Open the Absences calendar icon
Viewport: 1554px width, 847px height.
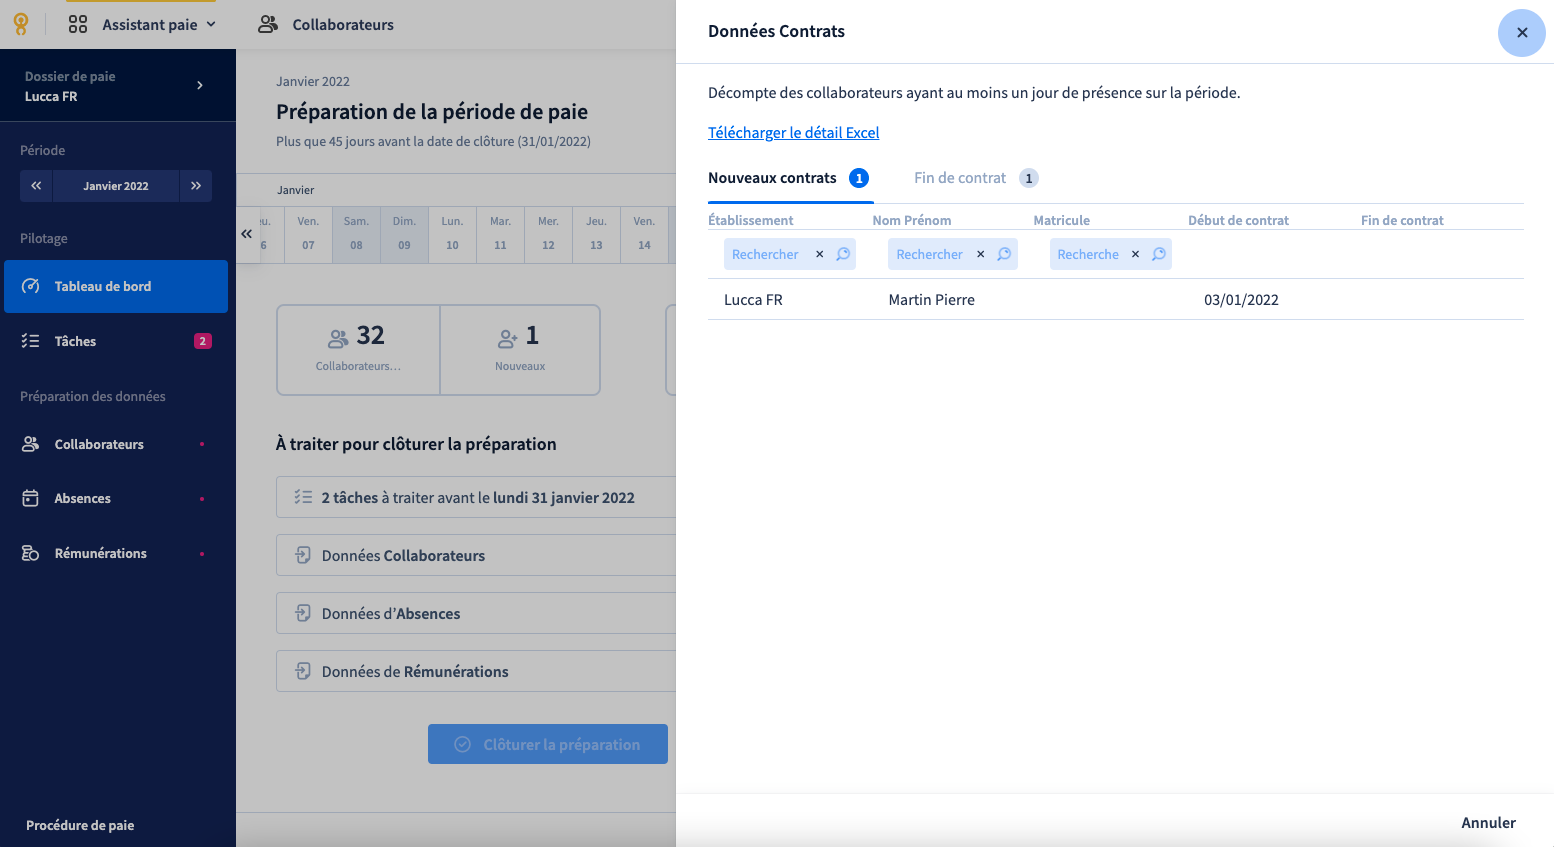31,498
